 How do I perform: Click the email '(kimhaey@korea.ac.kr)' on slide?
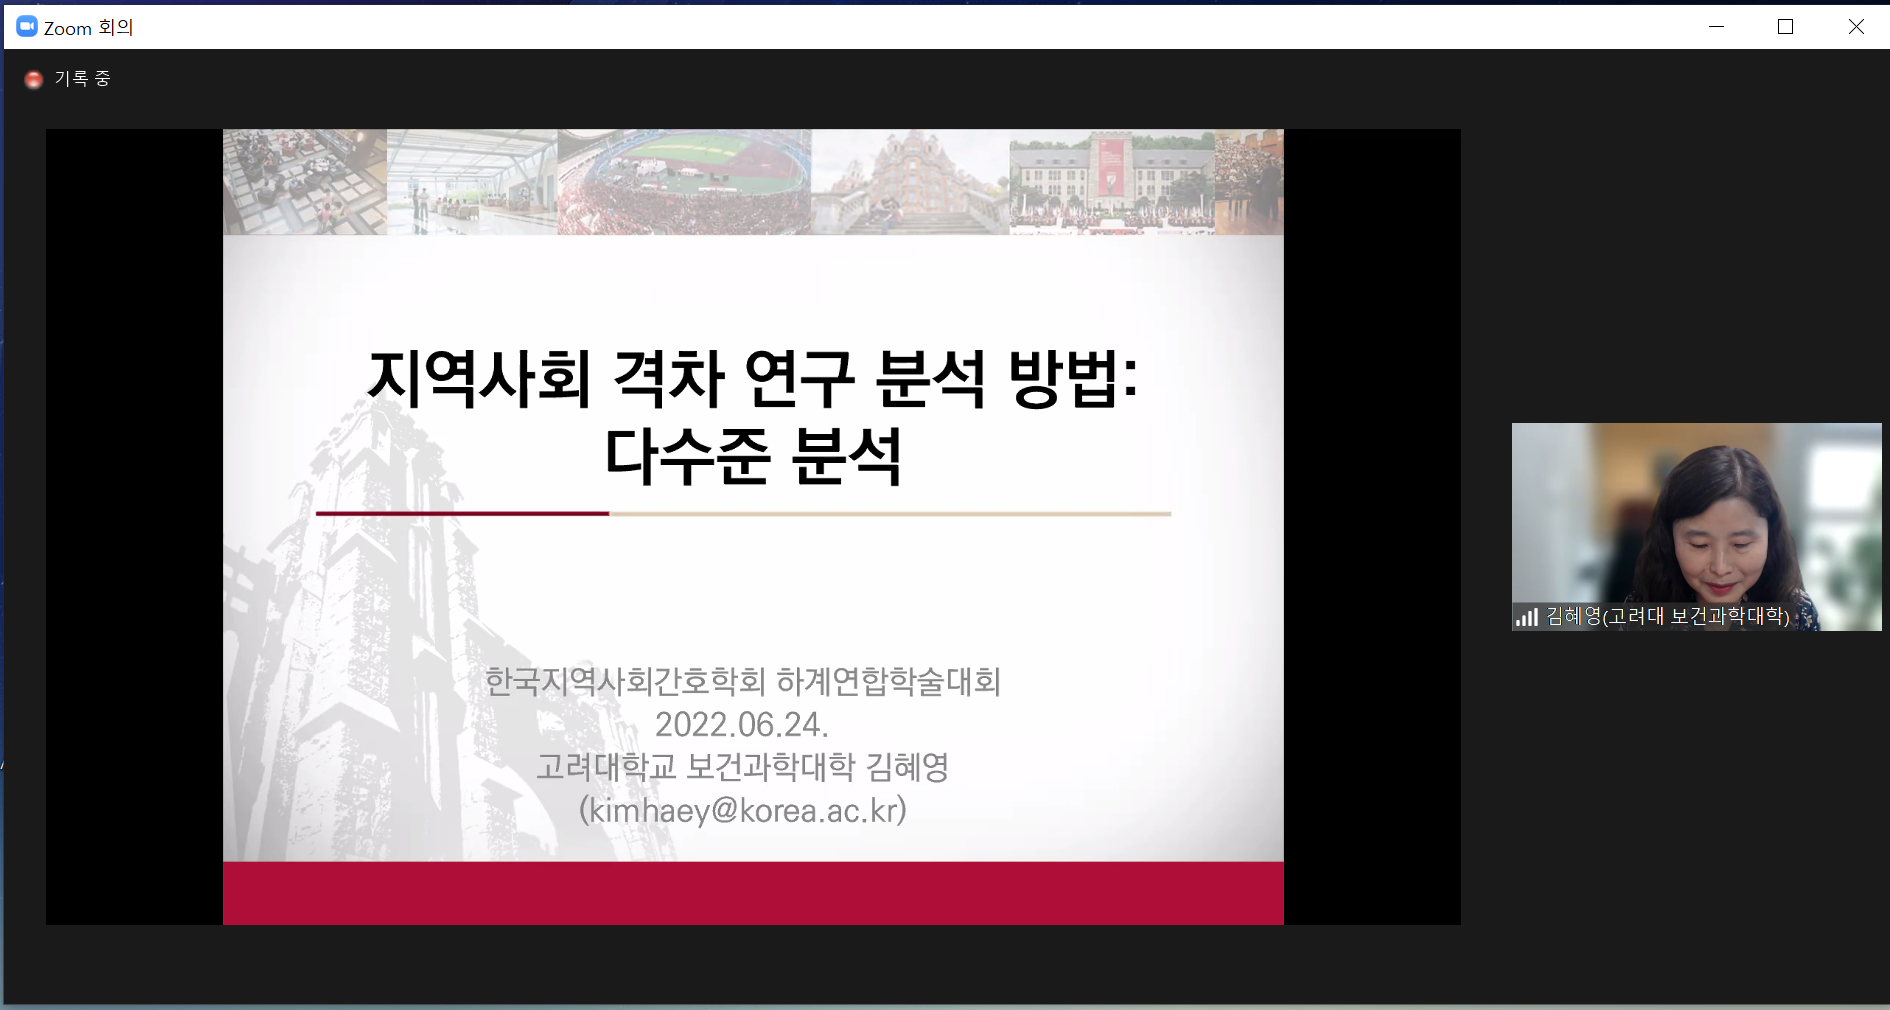click(x=743, y=810)
